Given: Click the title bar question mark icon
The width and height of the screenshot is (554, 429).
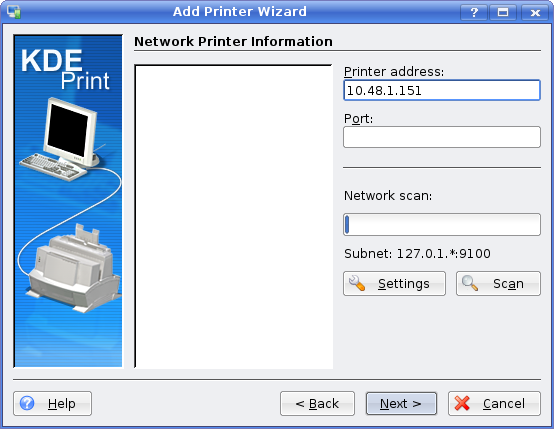Looking at the screenshot, I should point(474,13).
